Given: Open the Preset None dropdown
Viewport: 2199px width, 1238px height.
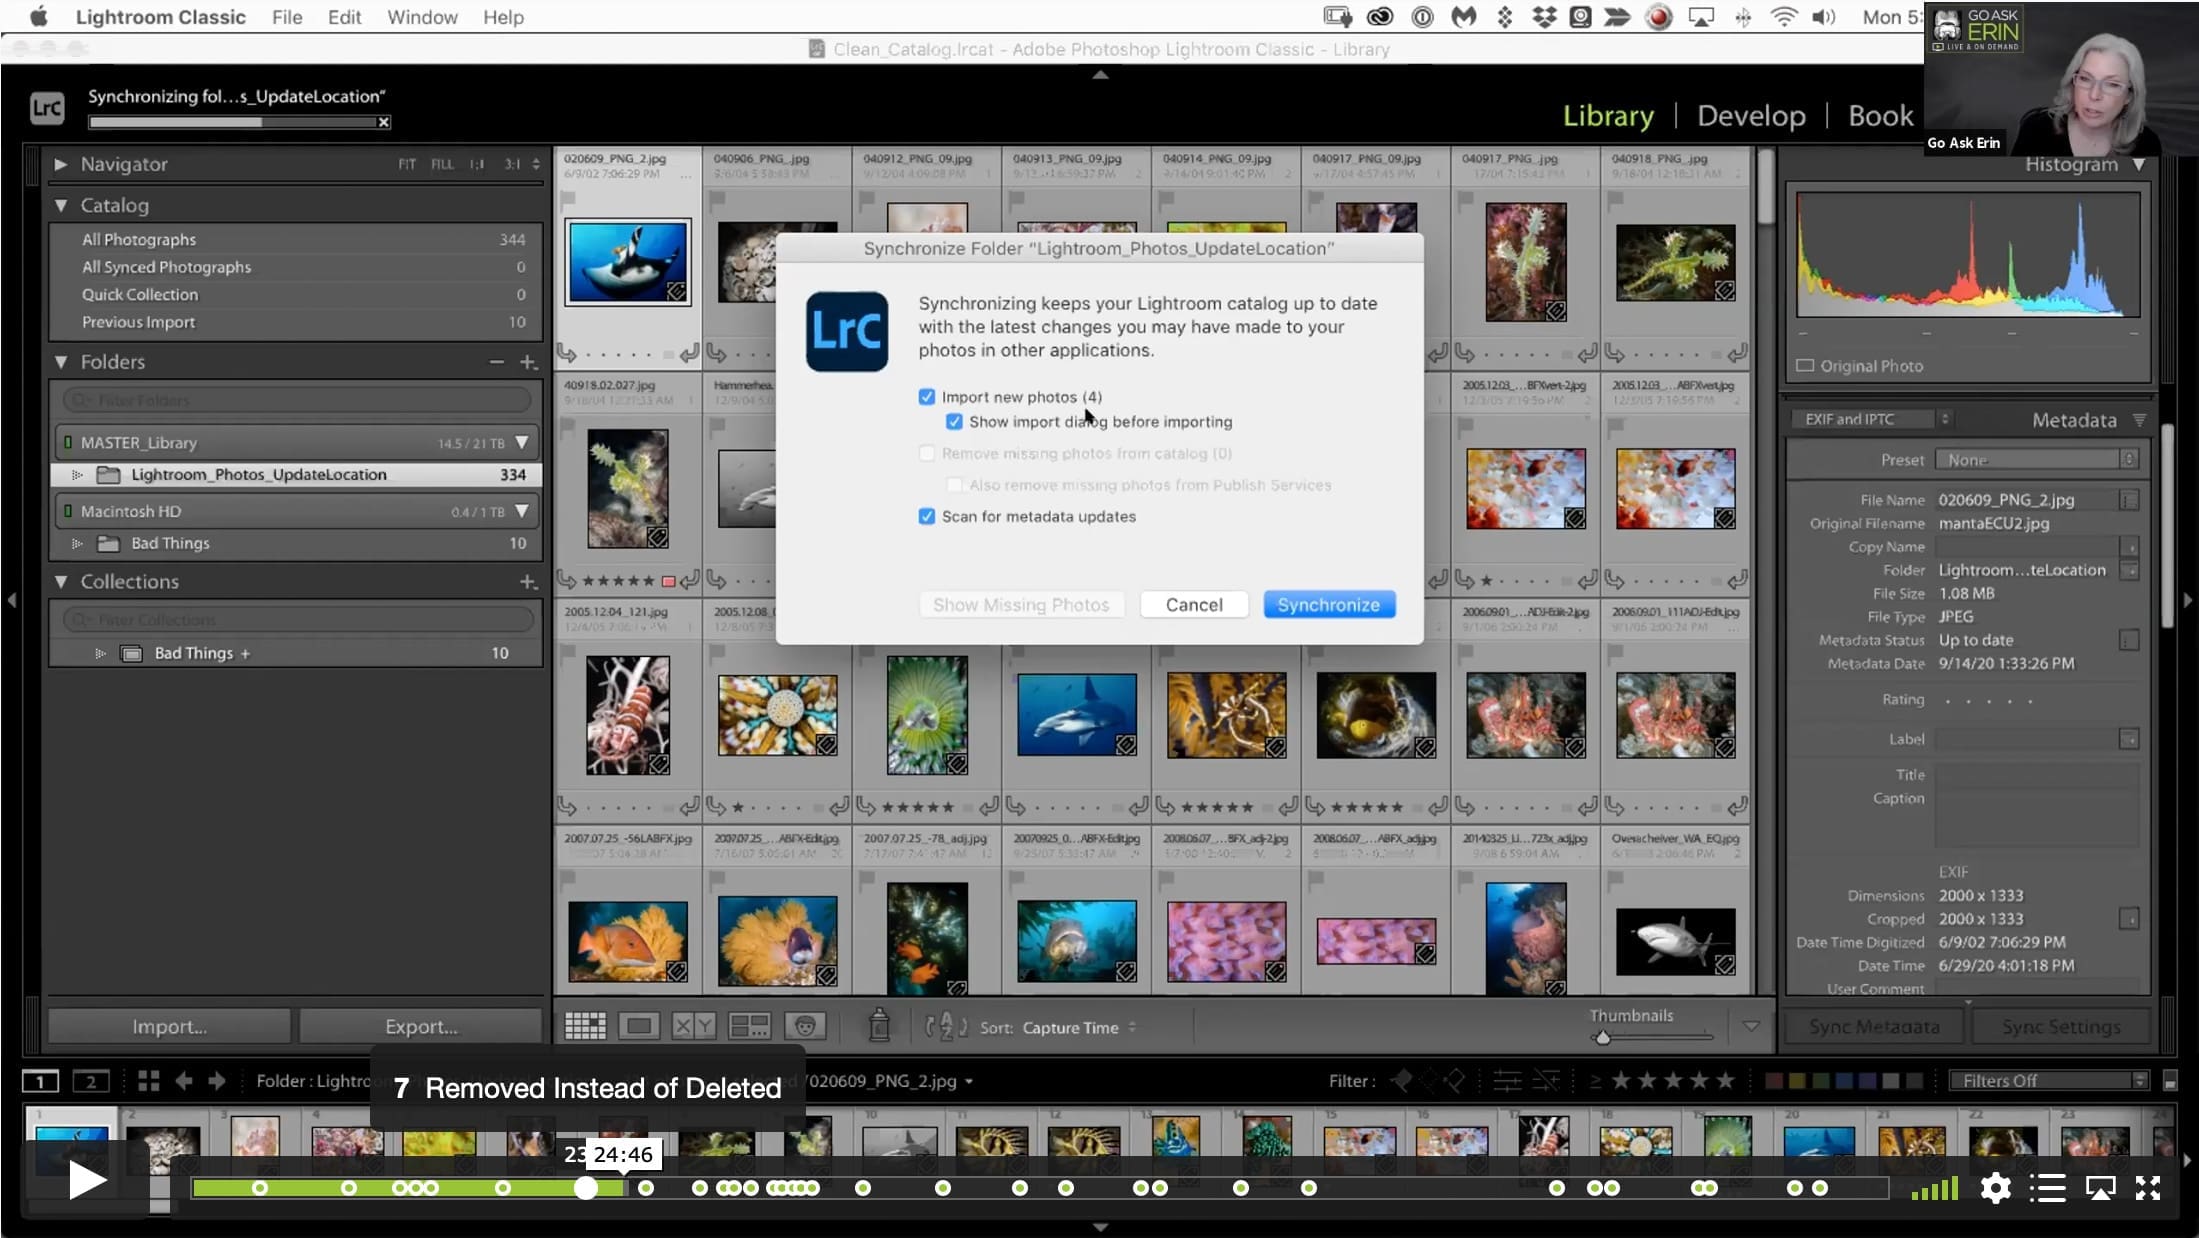Looking at the screenshot, I should (2035, 460).
